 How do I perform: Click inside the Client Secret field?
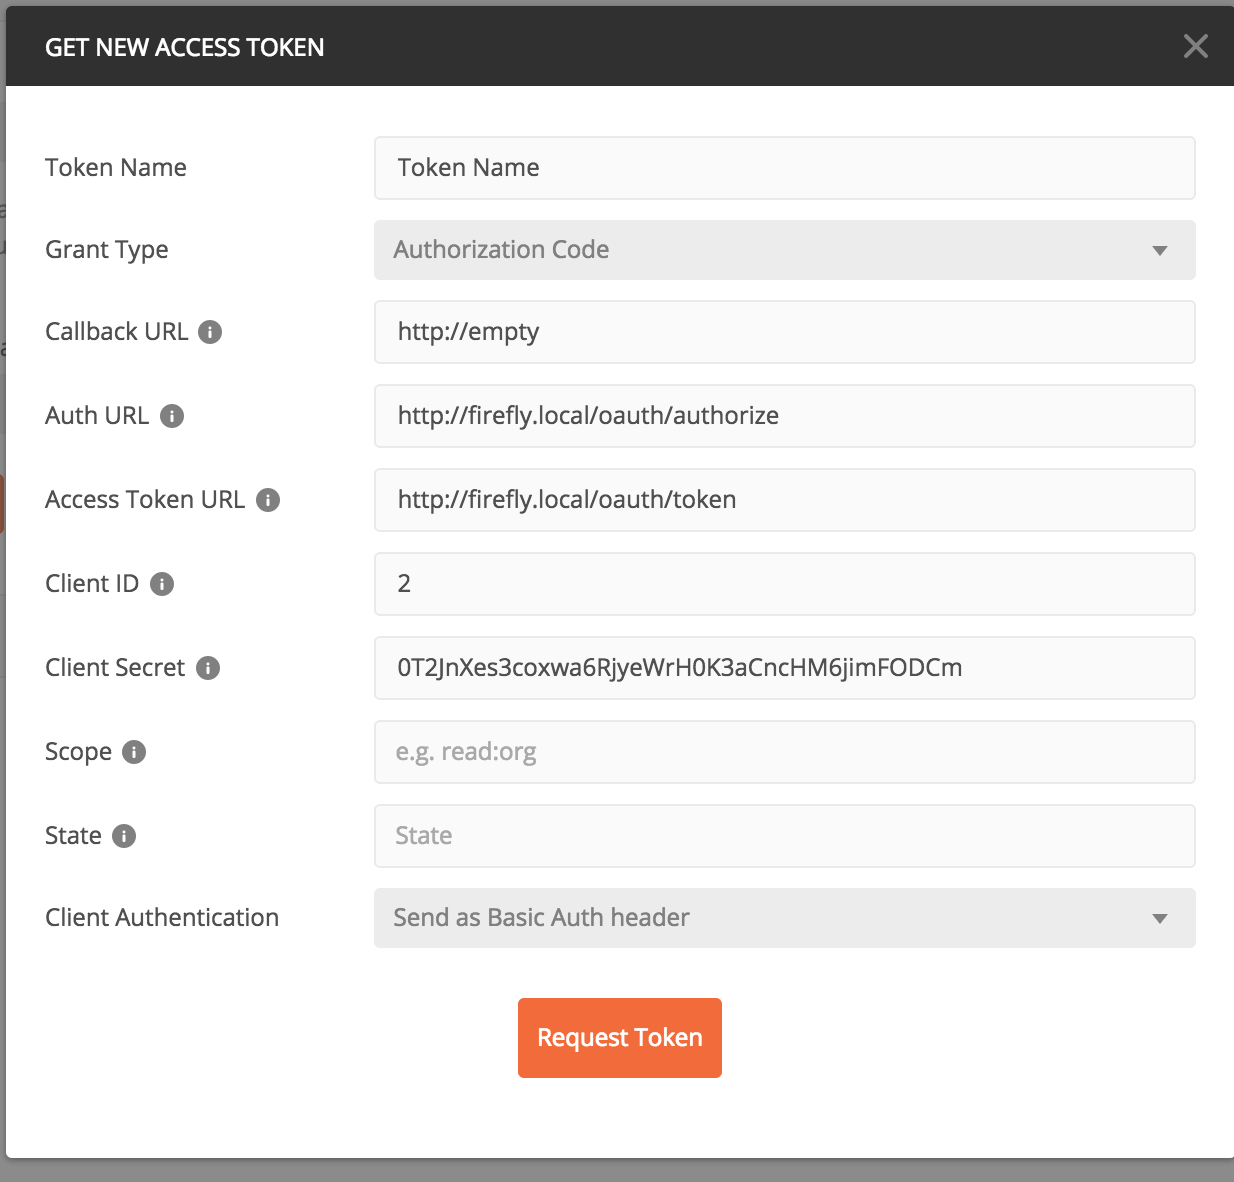[785, 668]
